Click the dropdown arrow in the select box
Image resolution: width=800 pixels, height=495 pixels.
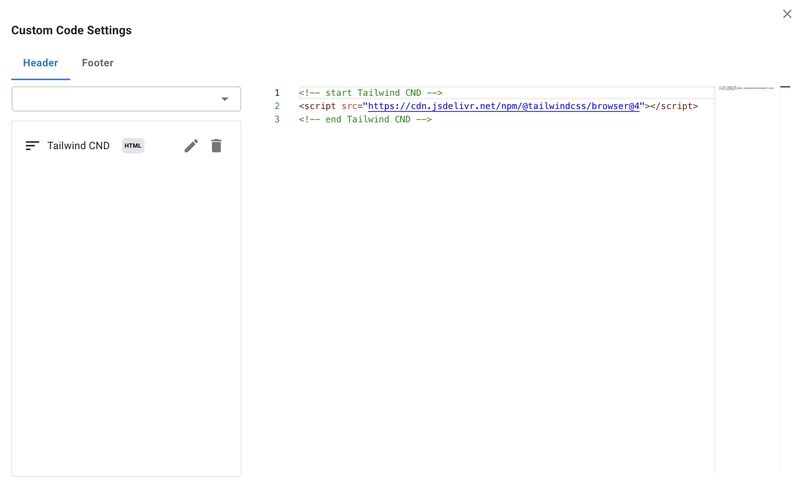pyautogui.click(x=224, y=99)
